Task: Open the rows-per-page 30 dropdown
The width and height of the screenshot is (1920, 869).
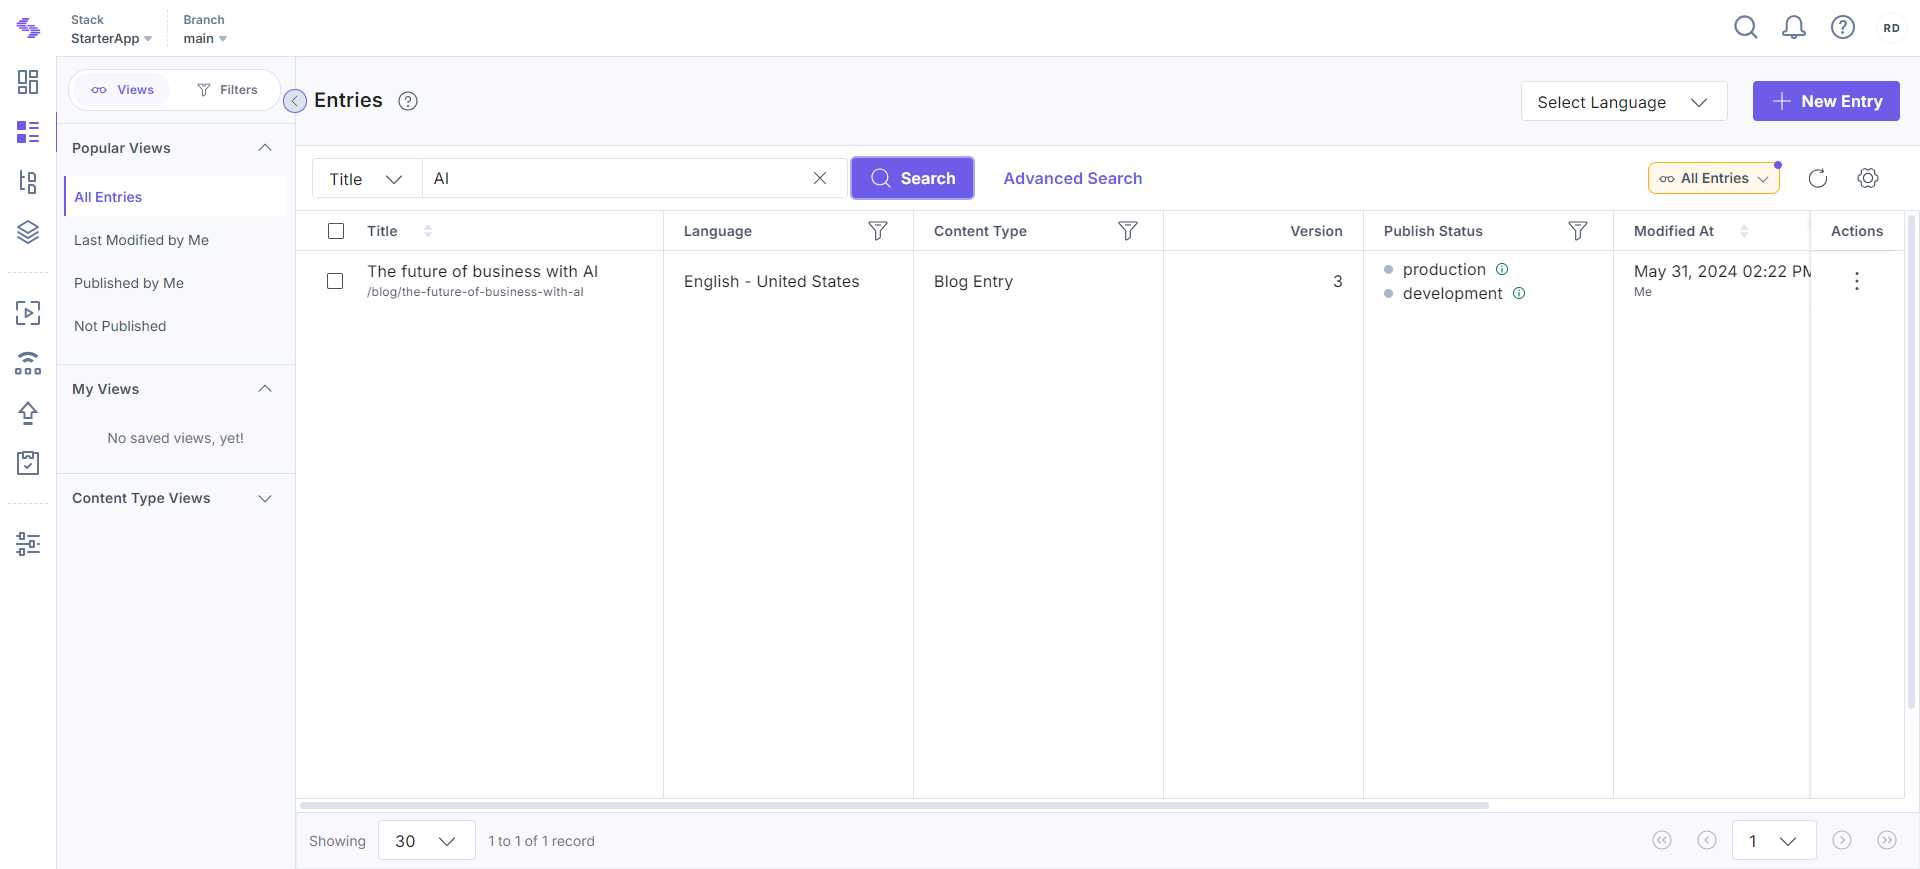Action: point(425,841)
